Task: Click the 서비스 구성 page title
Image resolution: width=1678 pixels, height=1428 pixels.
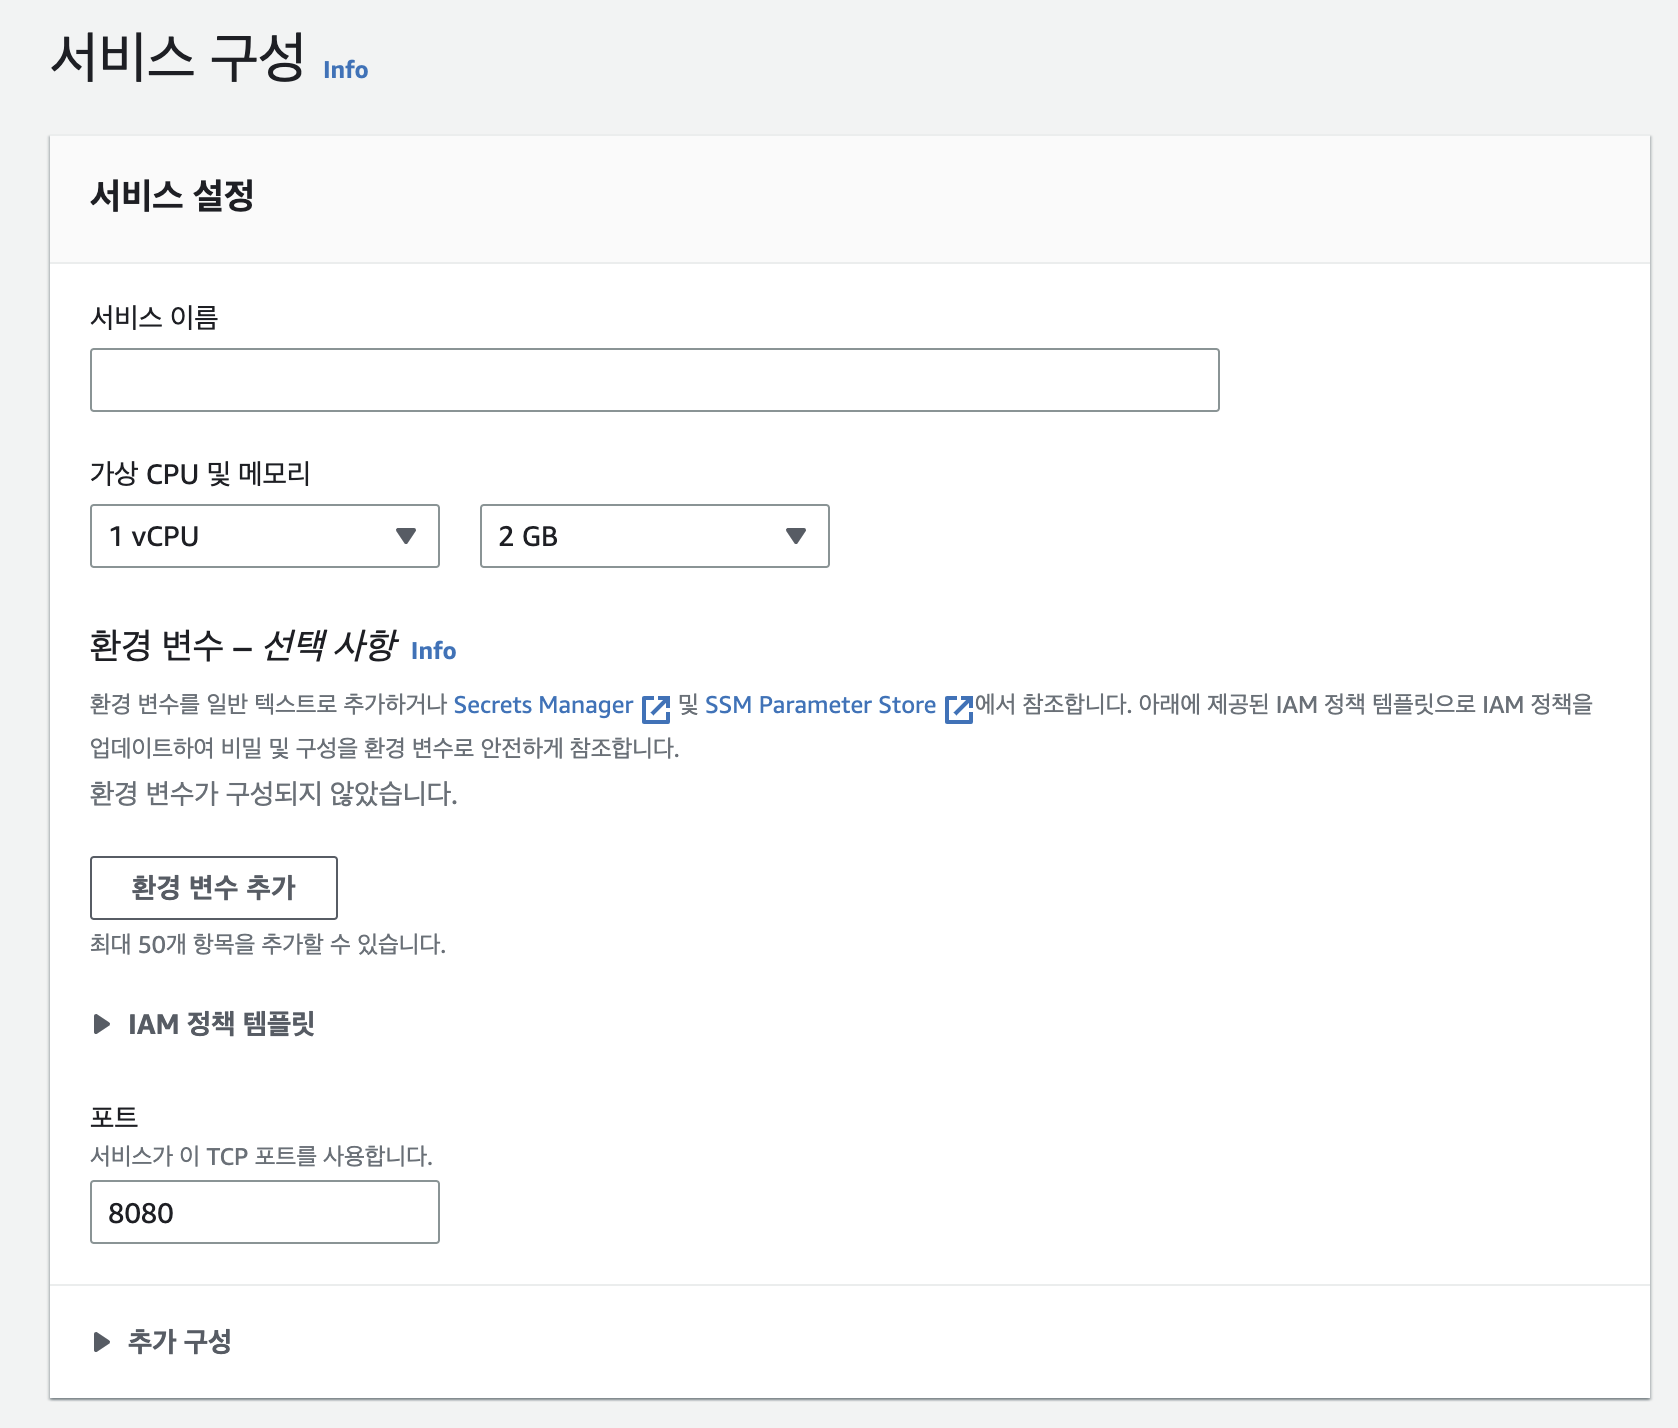Action: pyautogui.click(x=177, y=58)
